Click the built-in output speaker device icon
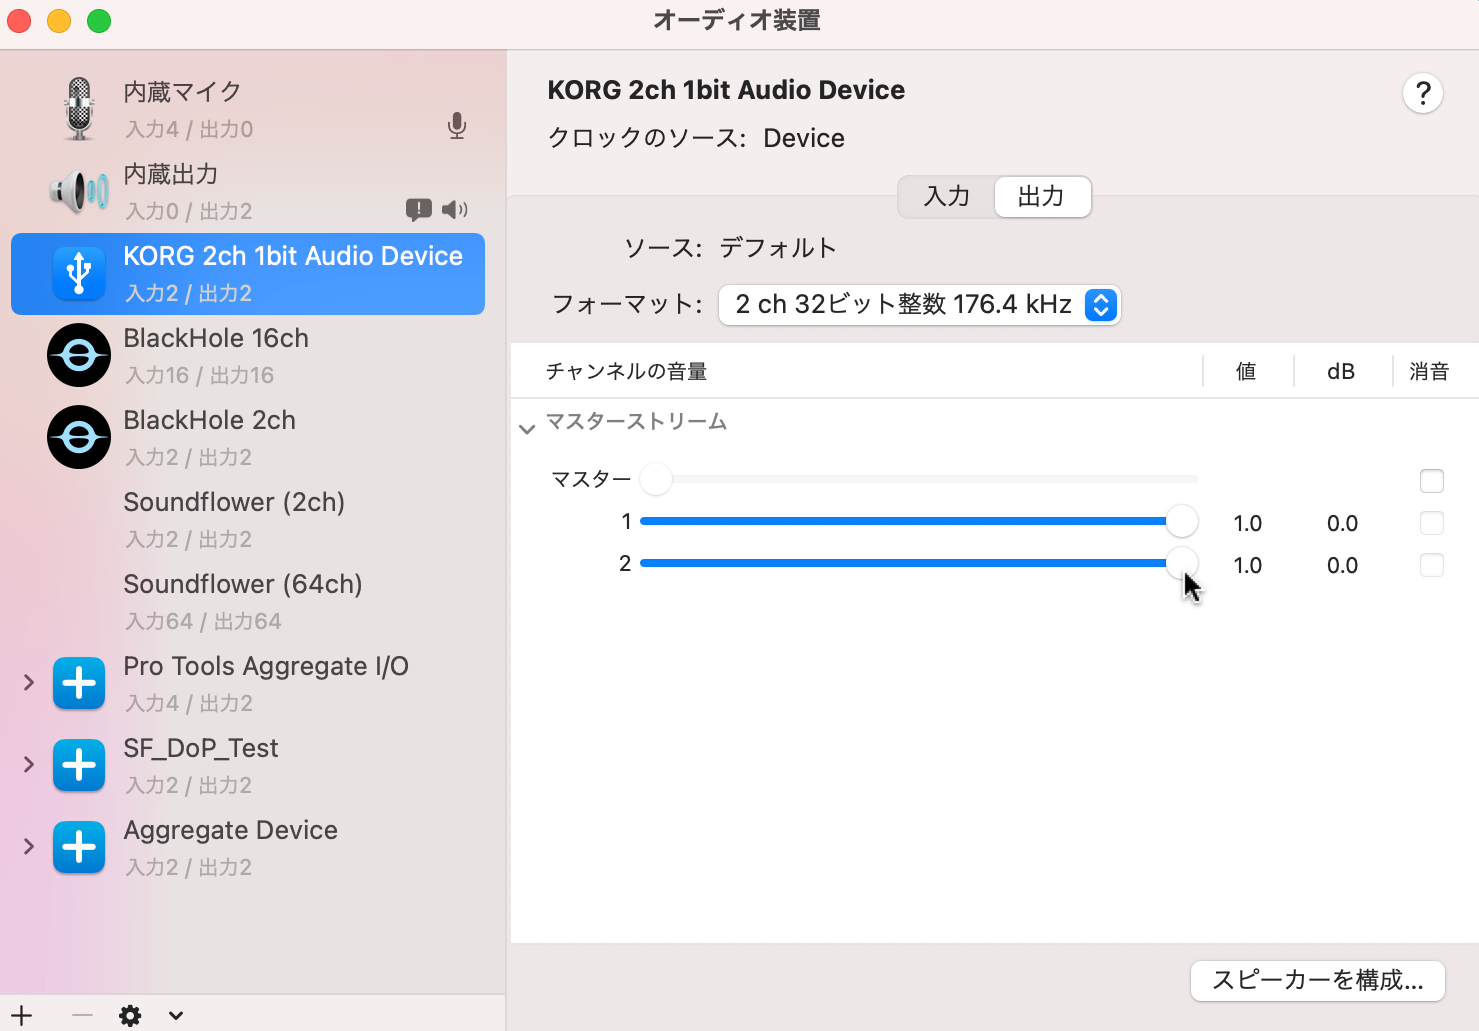 click(x=79, y=191)
